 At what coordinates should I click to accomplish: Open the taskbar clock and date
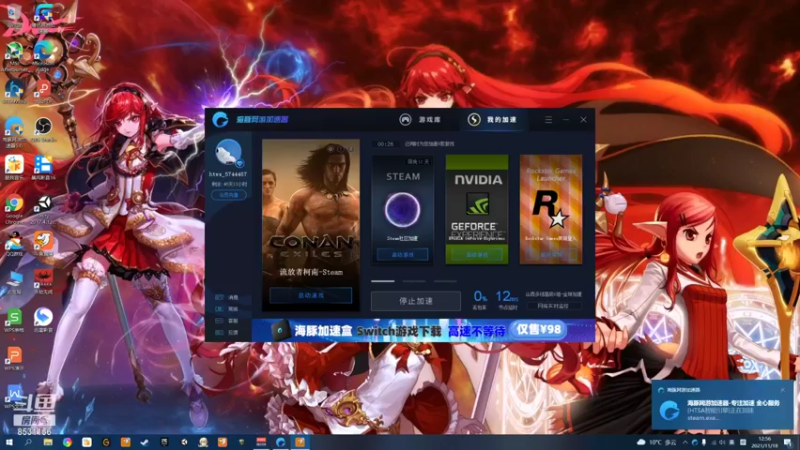pos(765,442)
